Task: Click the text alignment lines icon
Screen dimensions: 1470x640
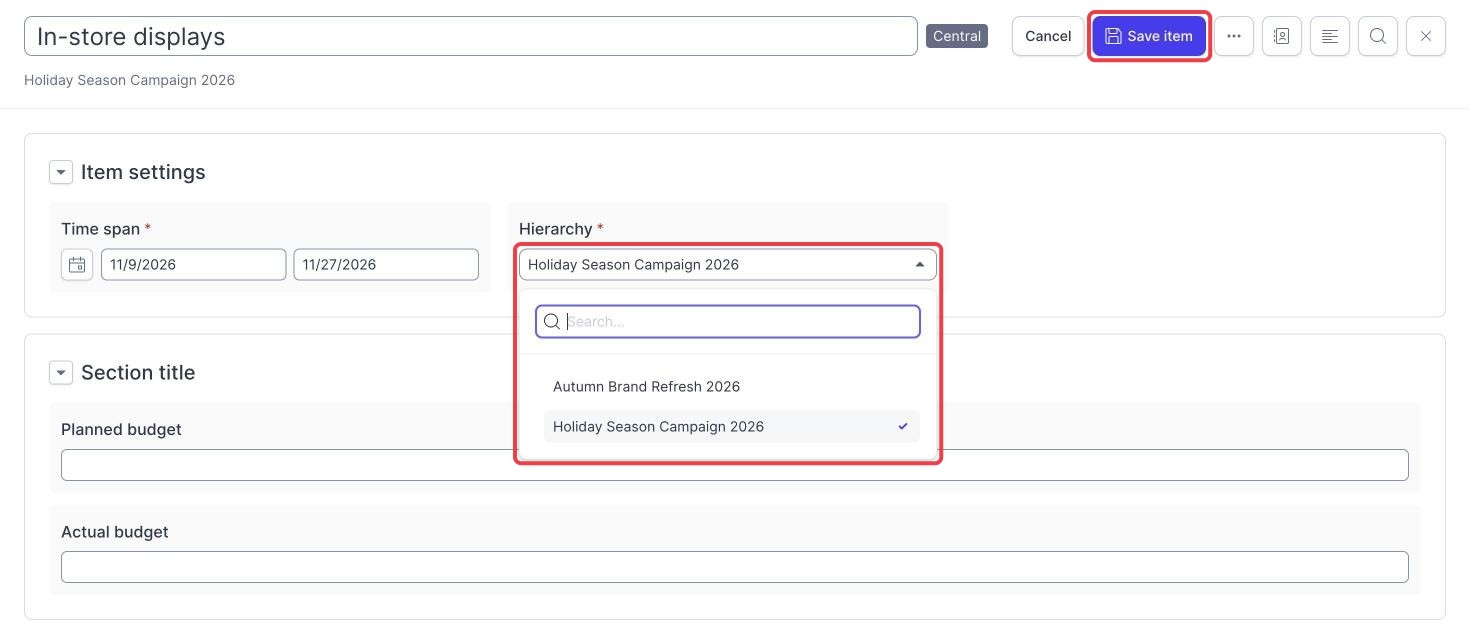Action: [x=1330, y=36]
